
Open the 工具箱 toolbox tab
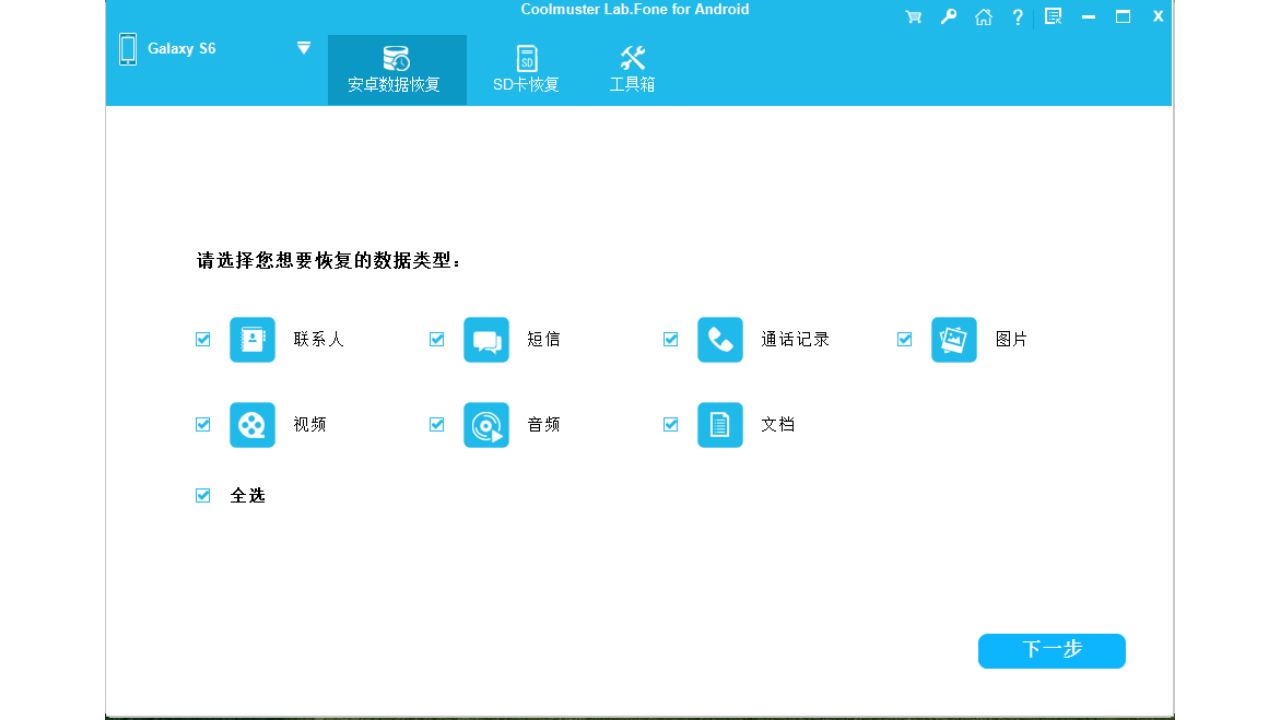631,69
